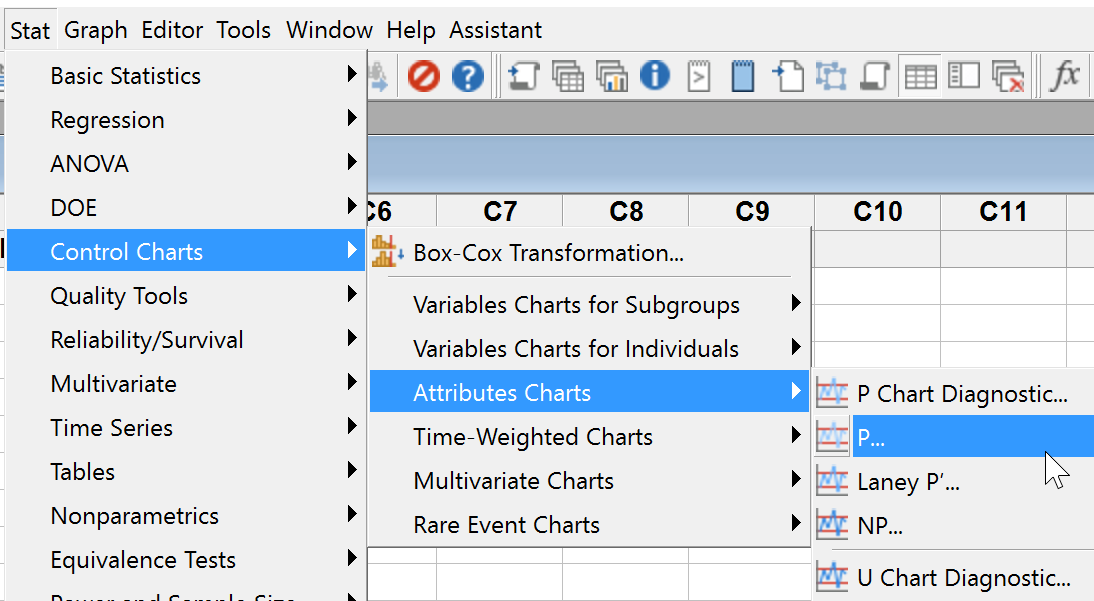
Task: Select Basic Statistics from the Stat menu
Action: click(x=125, y=75)
